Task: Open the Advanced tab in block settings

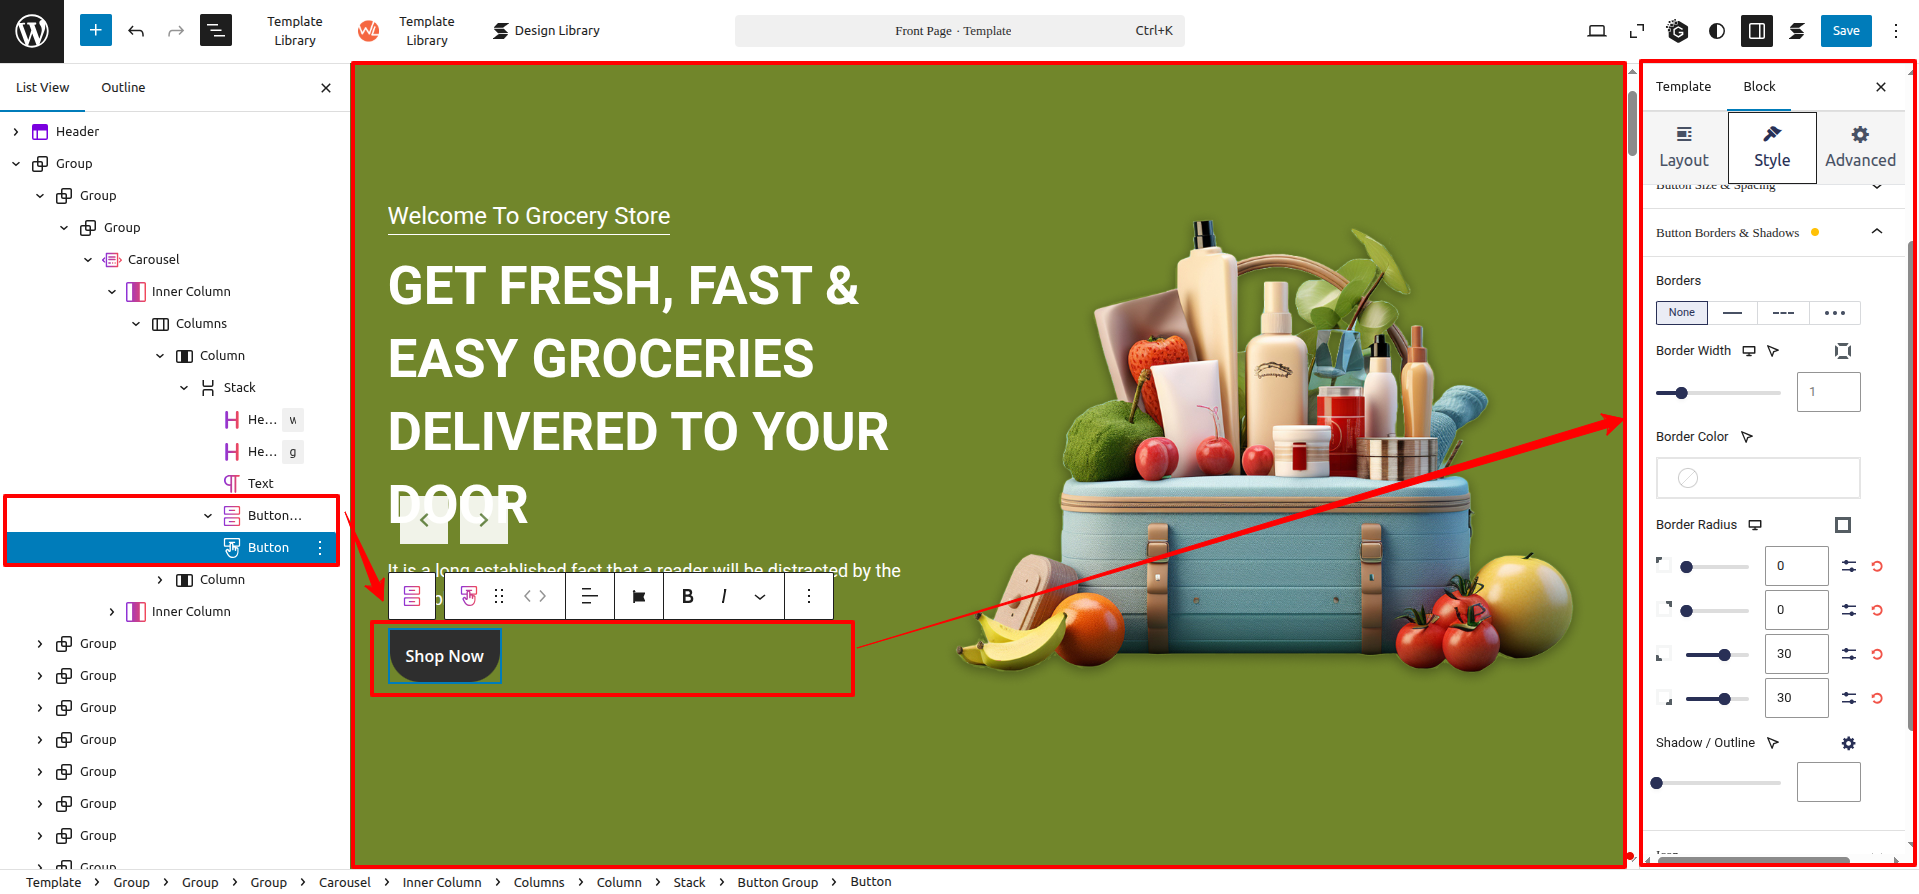Action: [x=1859, y=148]
